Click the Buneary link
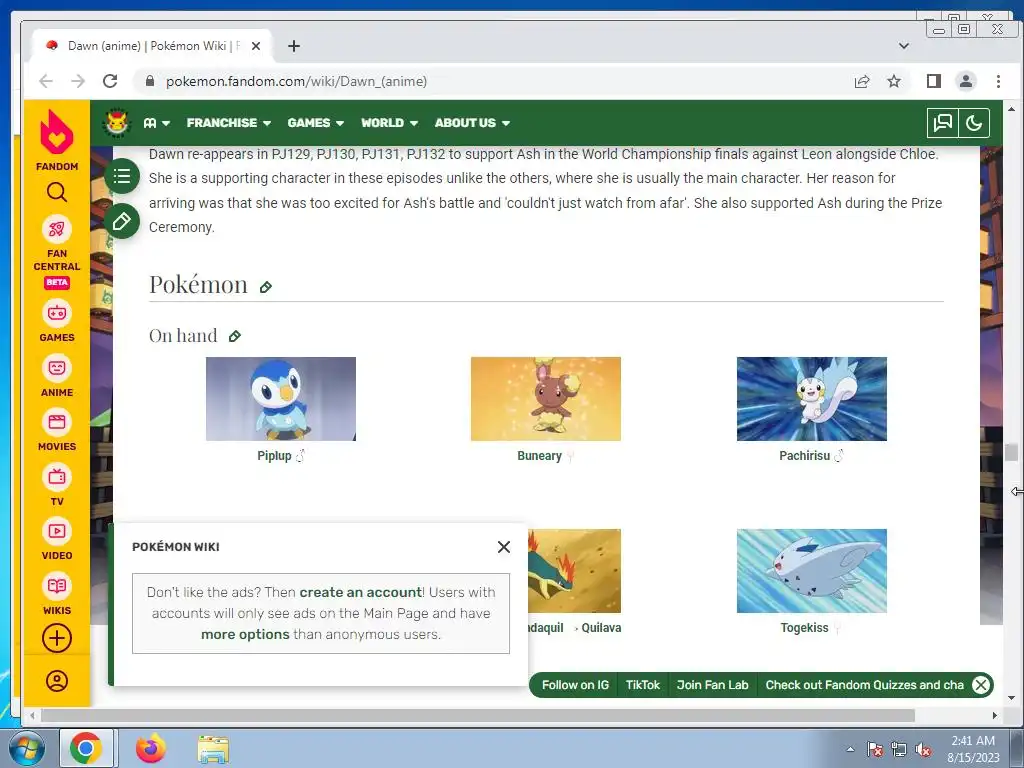 [539, 456]
